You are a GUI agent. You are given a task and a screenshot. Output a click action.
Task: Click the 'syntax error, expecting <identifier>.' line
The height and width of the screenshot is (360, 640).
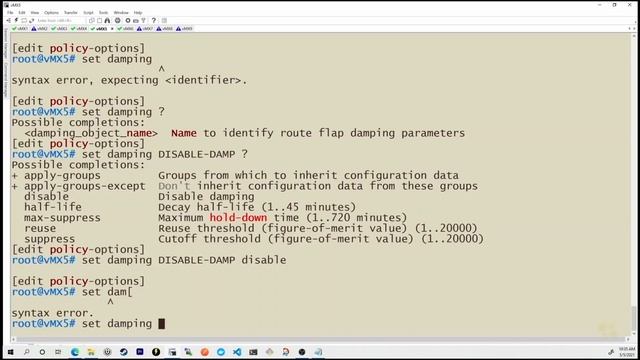(x=129, y=80)
